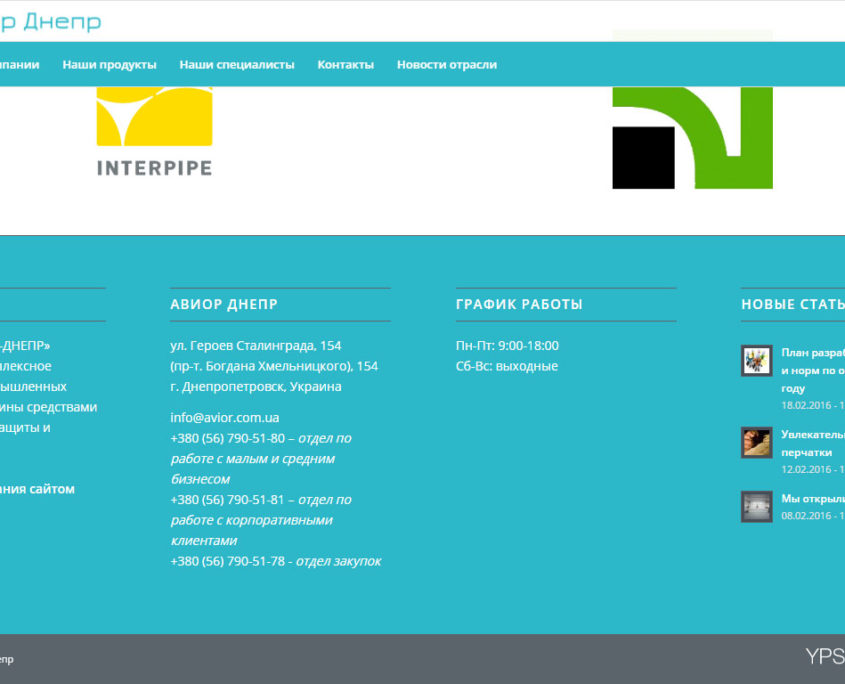Image resolution: width=845 pixels, height=684 pixels.
Task: Click the address line ул. Героев Сталинграда, 154
Action: (256, 346)
